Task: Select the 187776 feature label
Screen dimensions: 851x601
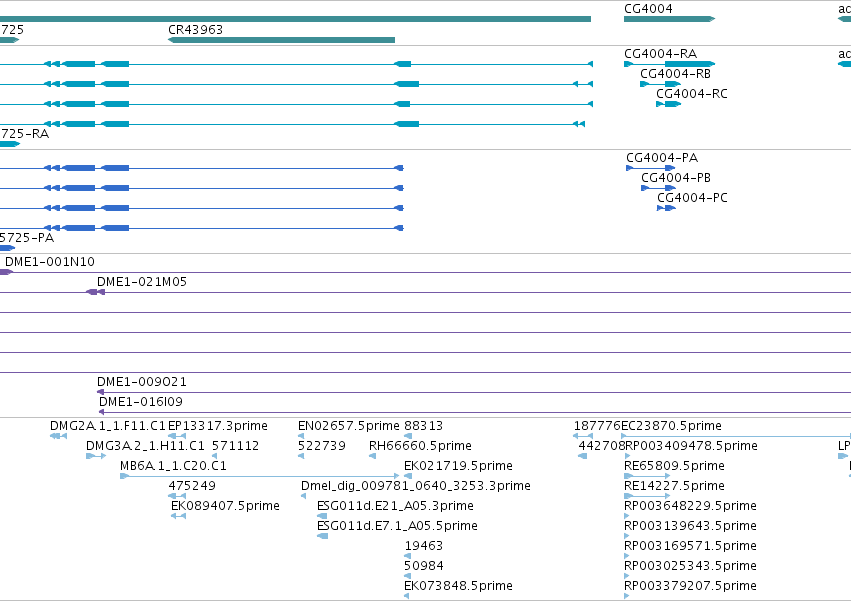Action: pyautogui.click(x=597, y=426)
